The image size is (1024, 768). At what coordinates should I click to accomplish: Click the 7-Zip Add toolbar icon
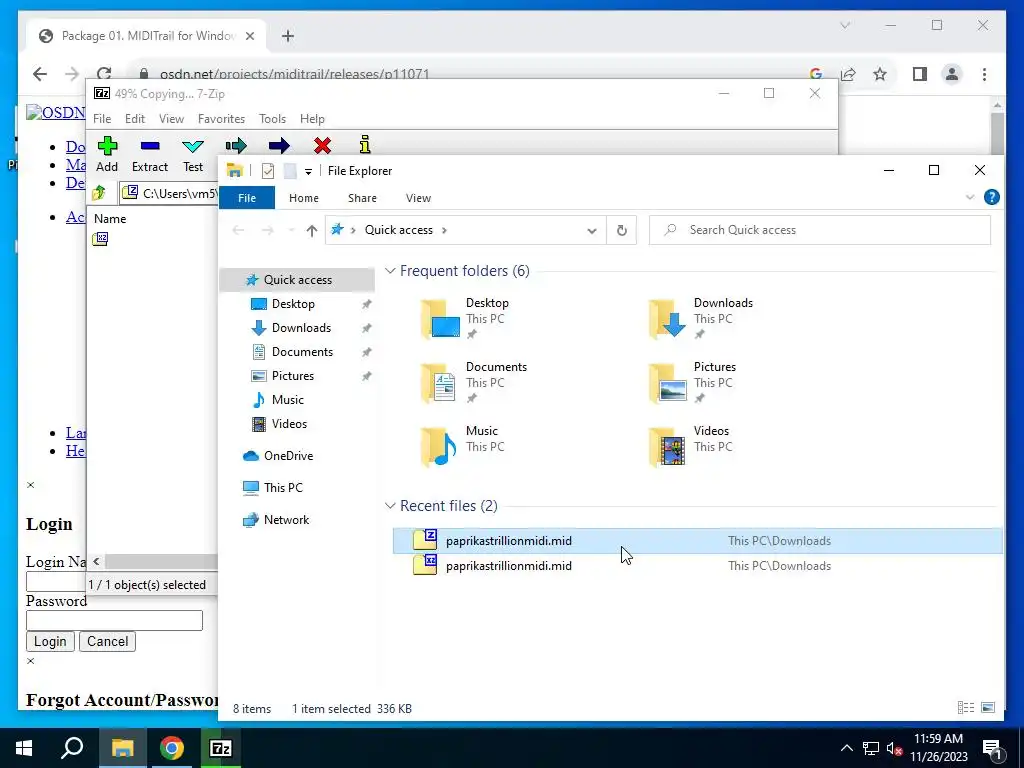[107, 146]
